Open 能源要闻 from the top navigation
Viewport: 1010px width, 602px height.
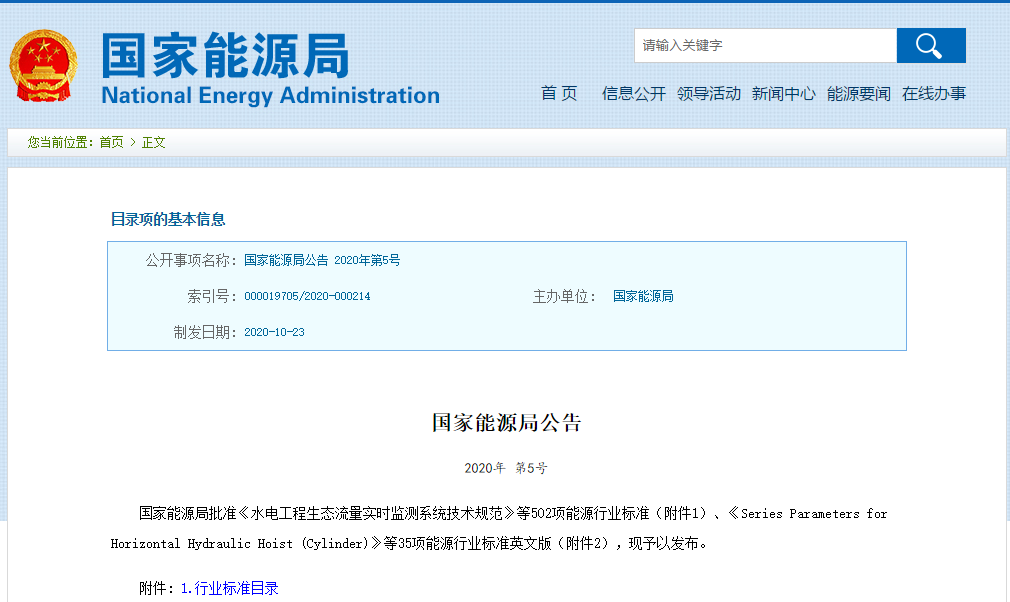click(x=858, y=94)
